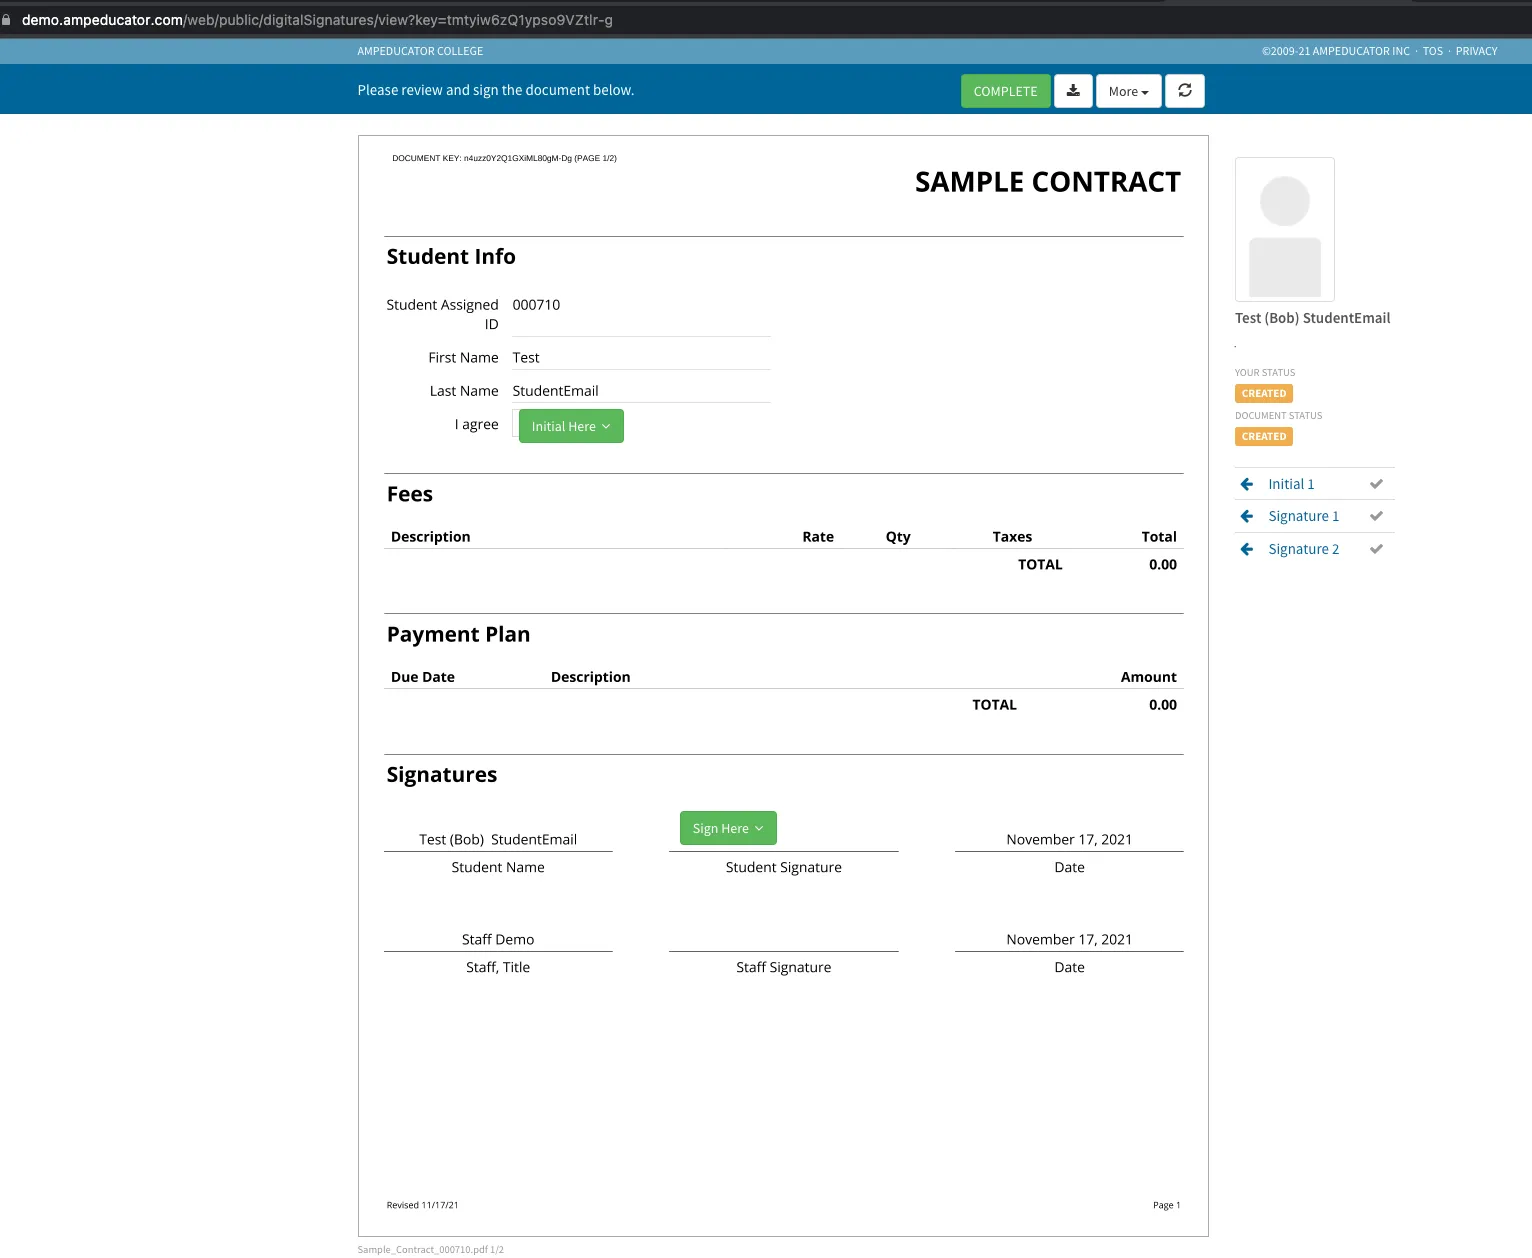Click the student profile photo placeholder
This screenshot has height=1258, width=1532.
point(1285,229)
